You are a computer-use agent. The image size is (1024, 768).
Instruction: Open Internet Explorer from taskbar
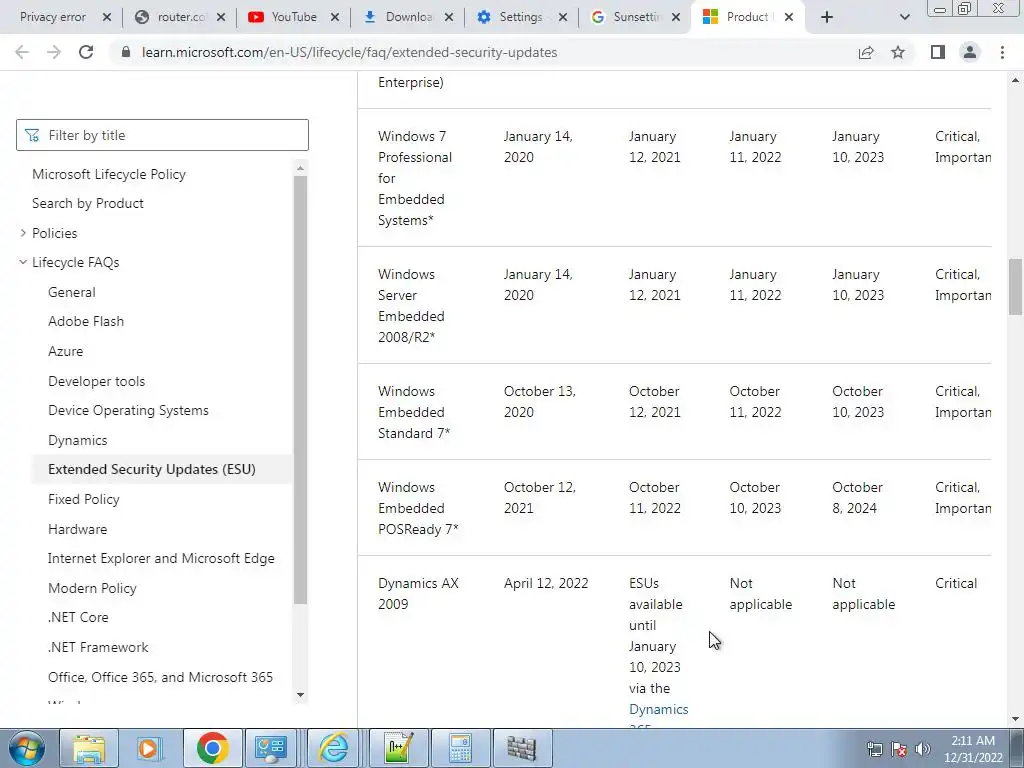(x=334, y=748)
